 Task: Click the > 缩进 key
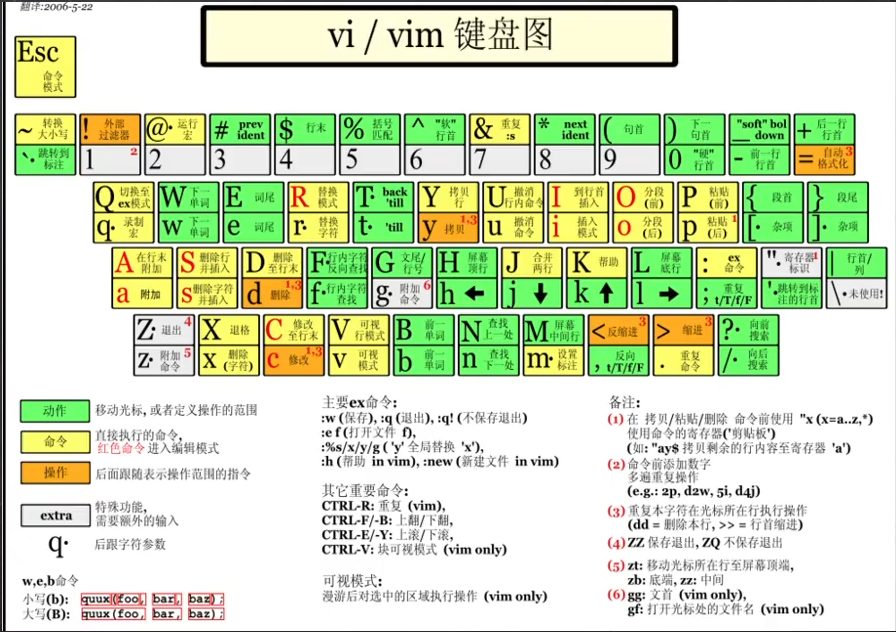pyautogui.click(x=683, y=330)
